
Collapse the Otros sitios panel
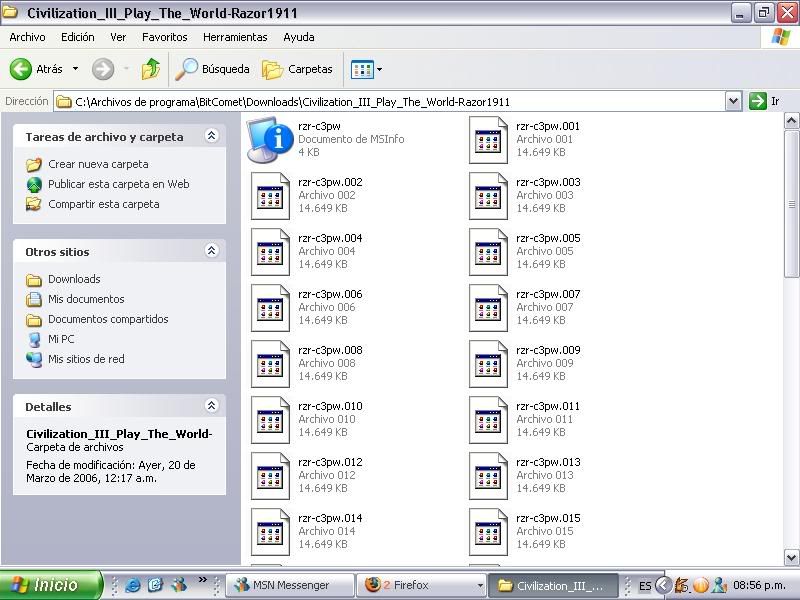[x=211, y=251]
